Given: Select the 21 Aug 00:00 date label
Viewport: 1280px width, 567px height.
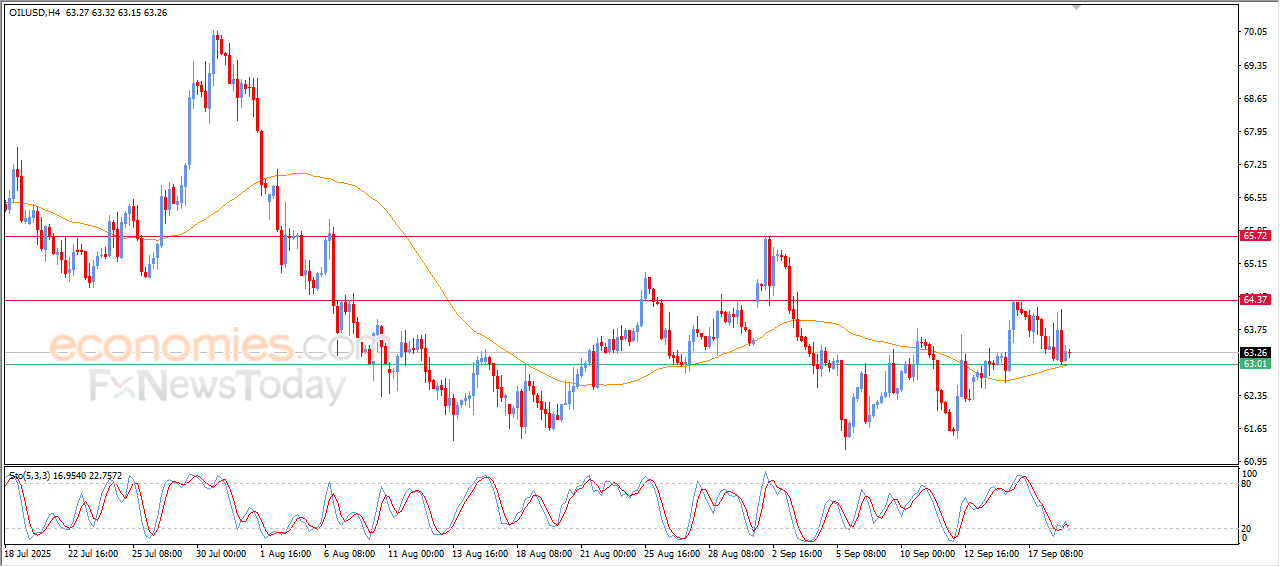Looking at the screenshot, I should pyautogui.click(x=608, y=553).
